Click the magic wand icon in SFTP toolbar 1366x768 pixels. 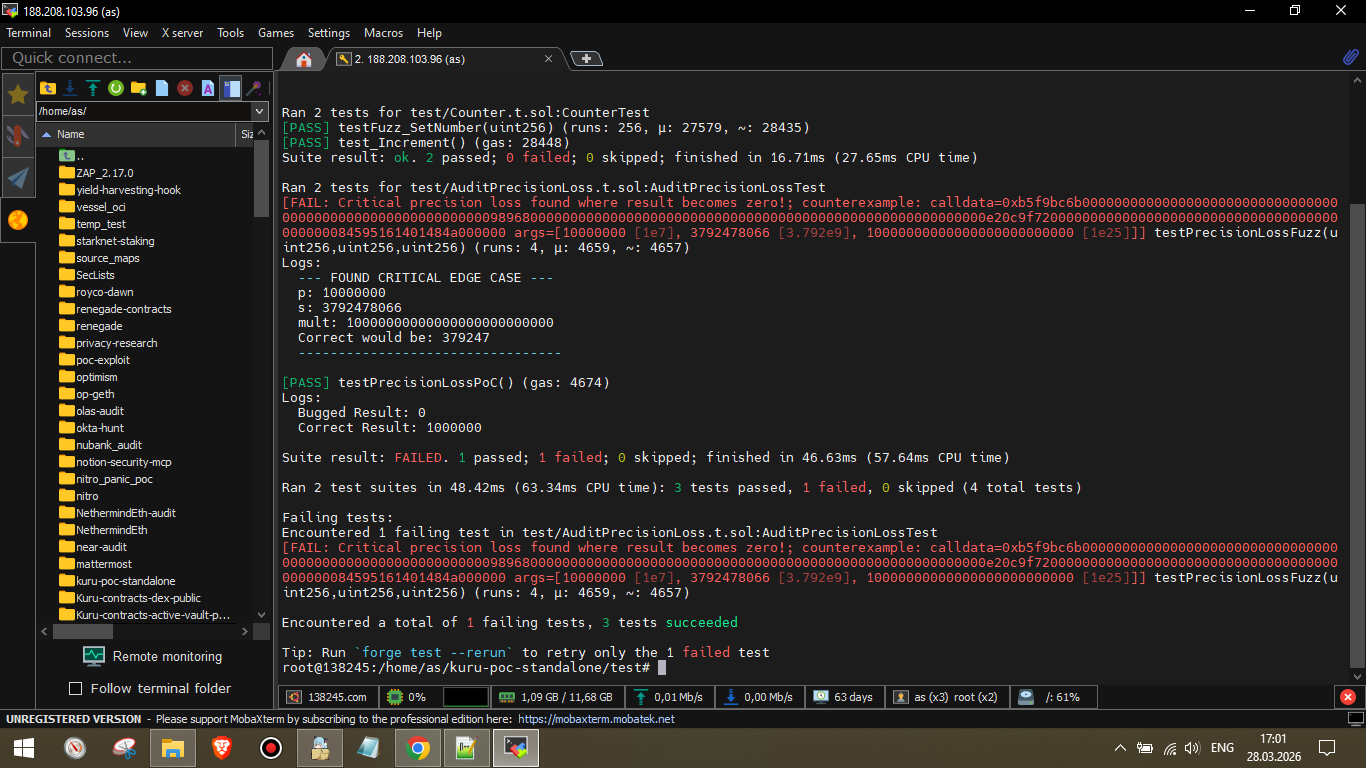pyautogui.click(x=254, y=88)
